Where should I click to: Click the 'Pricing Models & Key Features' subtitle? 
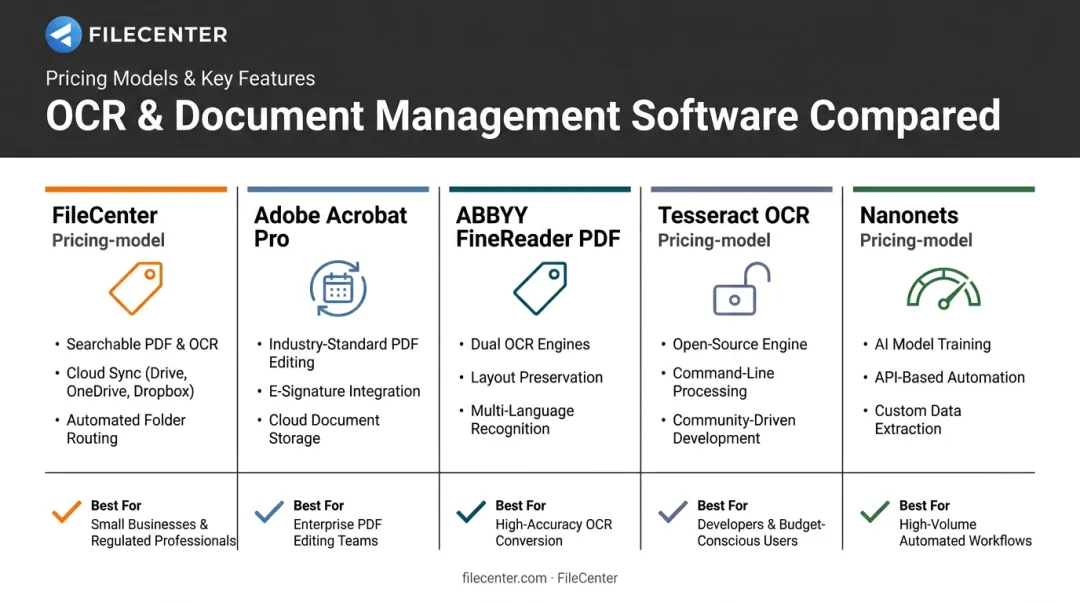coord(180,79)
